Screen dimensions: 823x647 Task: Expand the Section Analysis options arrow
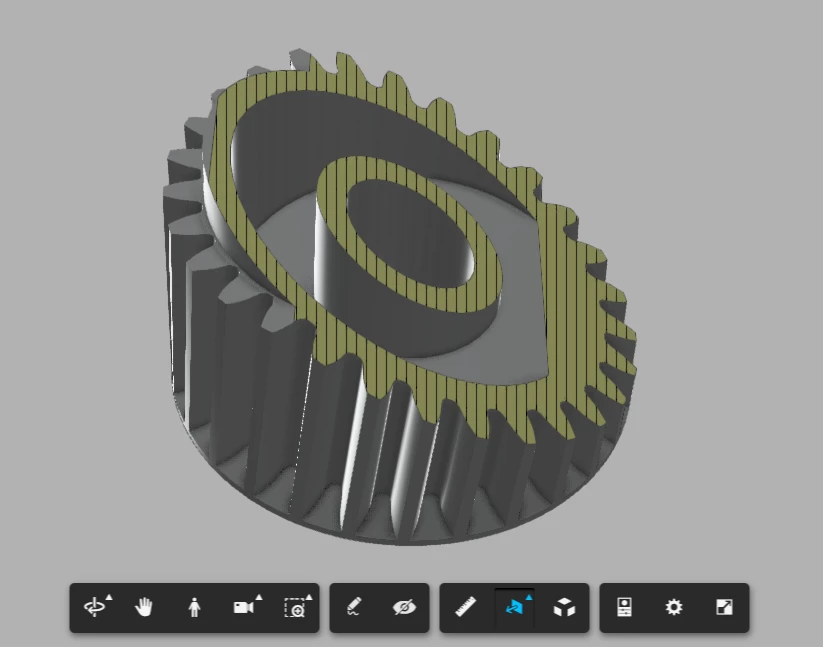point(529,595)
